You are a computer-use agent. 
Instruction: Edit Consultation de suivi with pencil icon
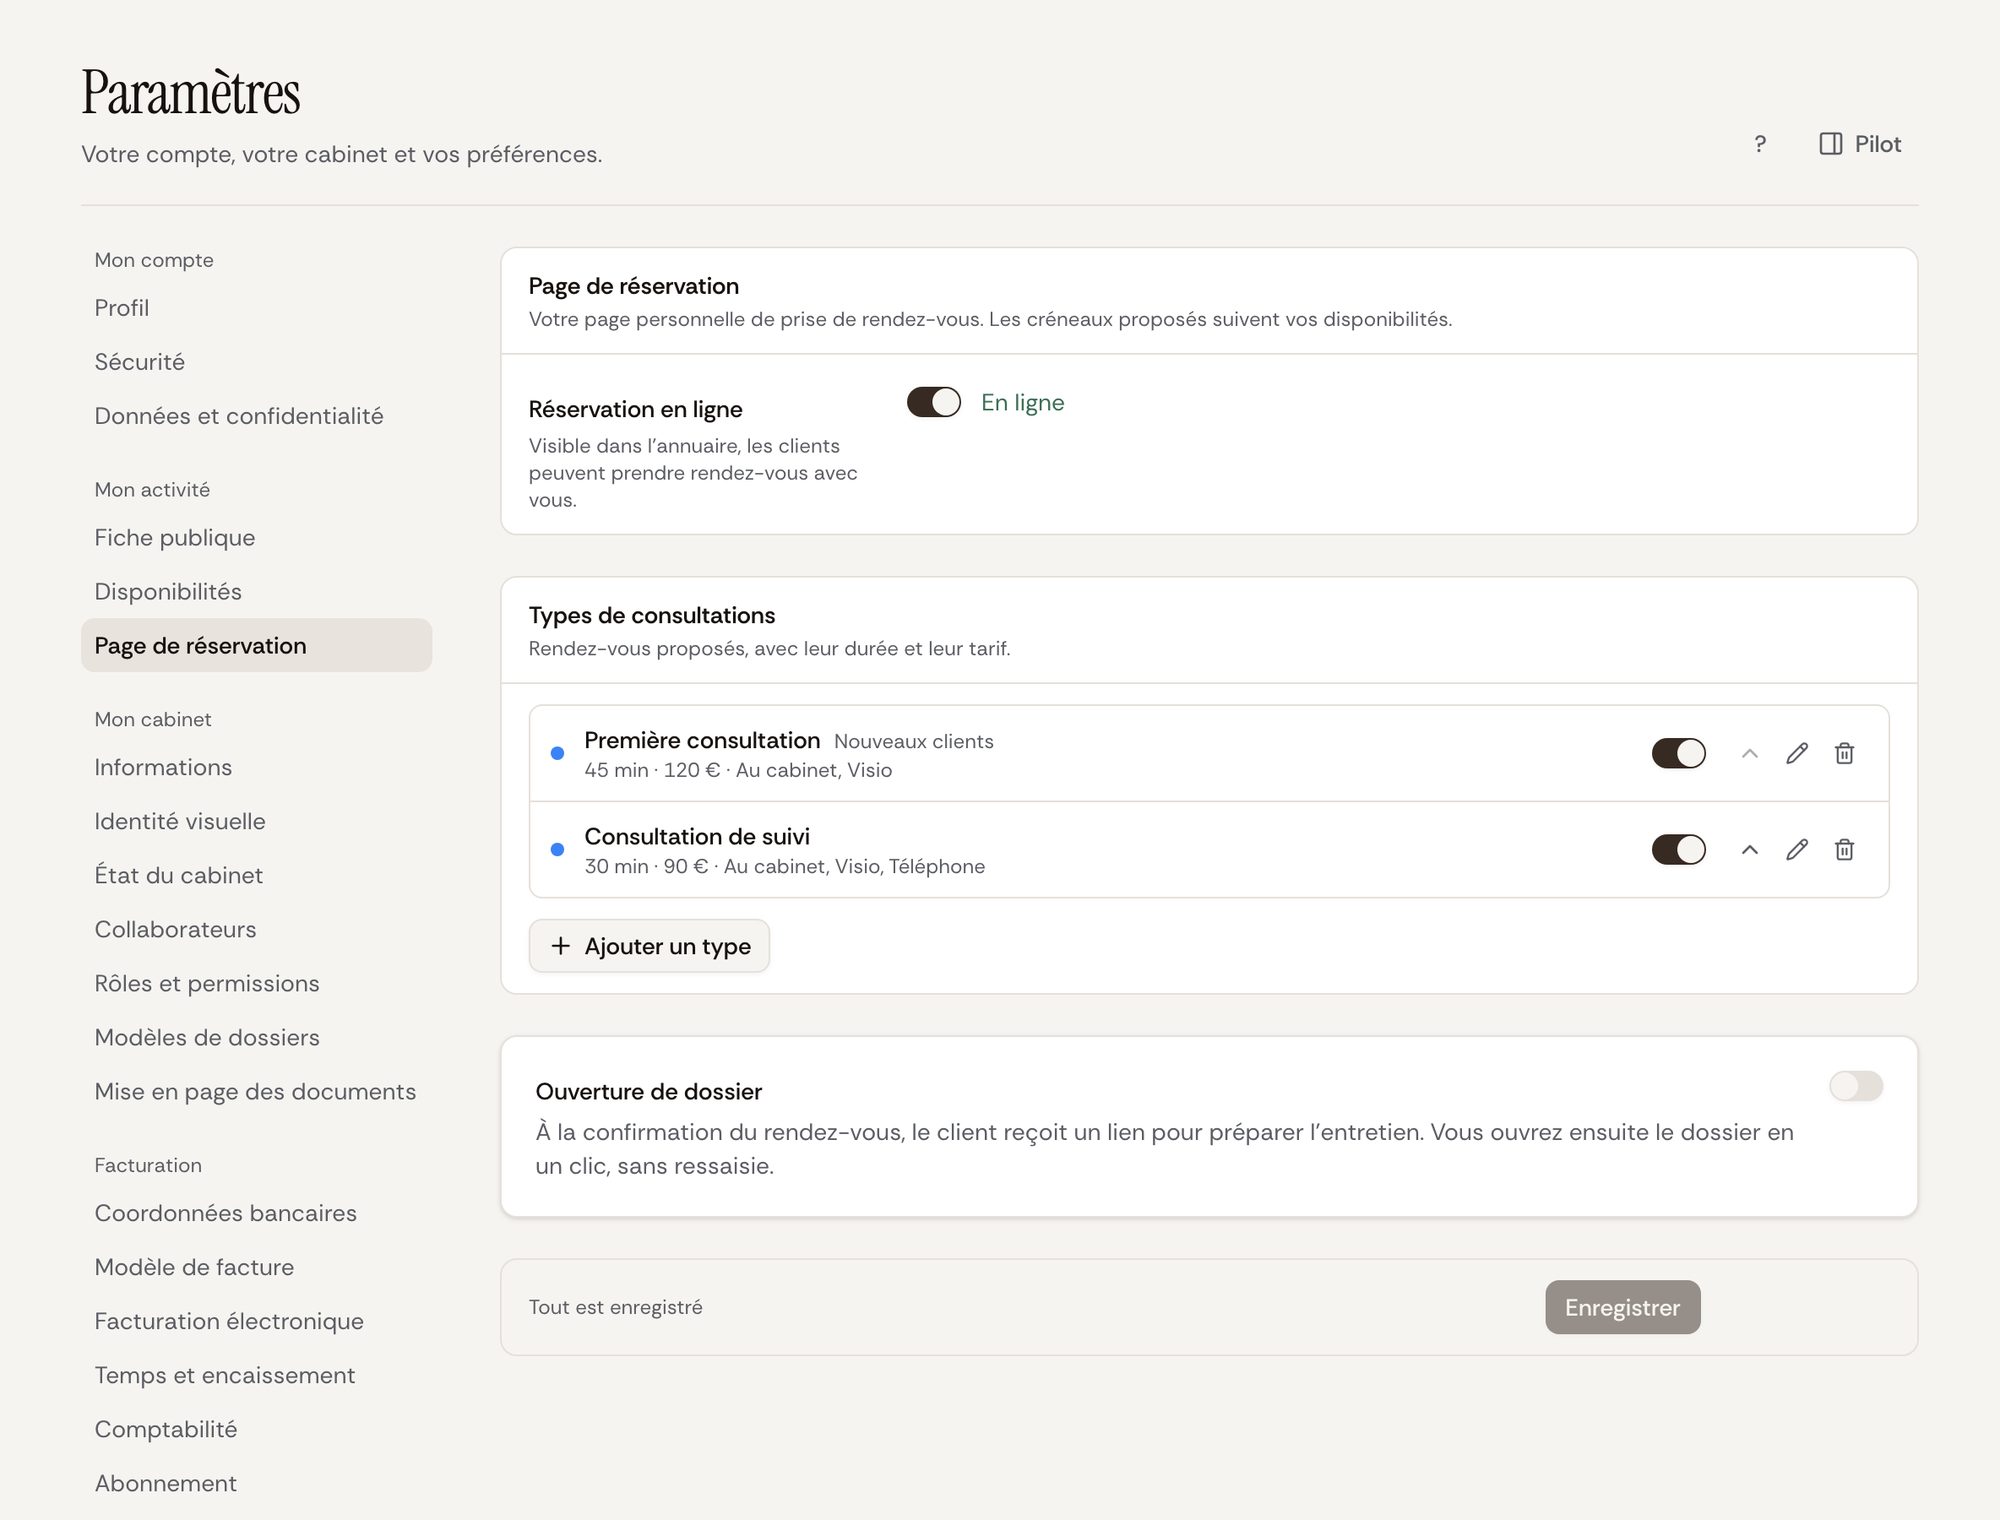point(1797,849)
